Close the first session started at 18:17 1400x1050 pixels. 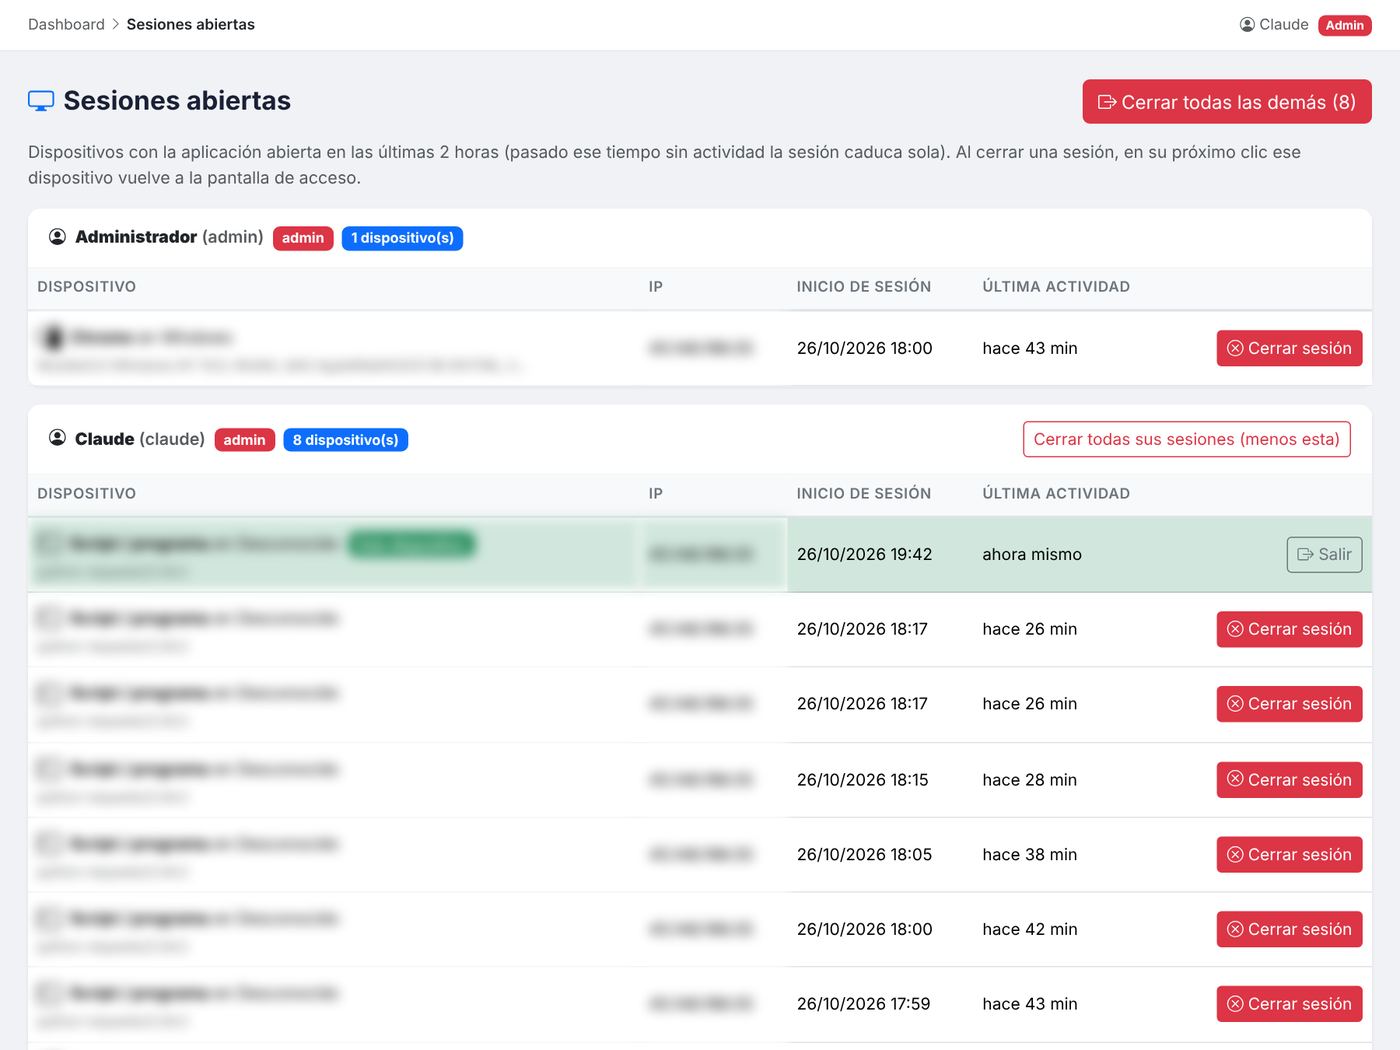click(x=1289, y=629)
